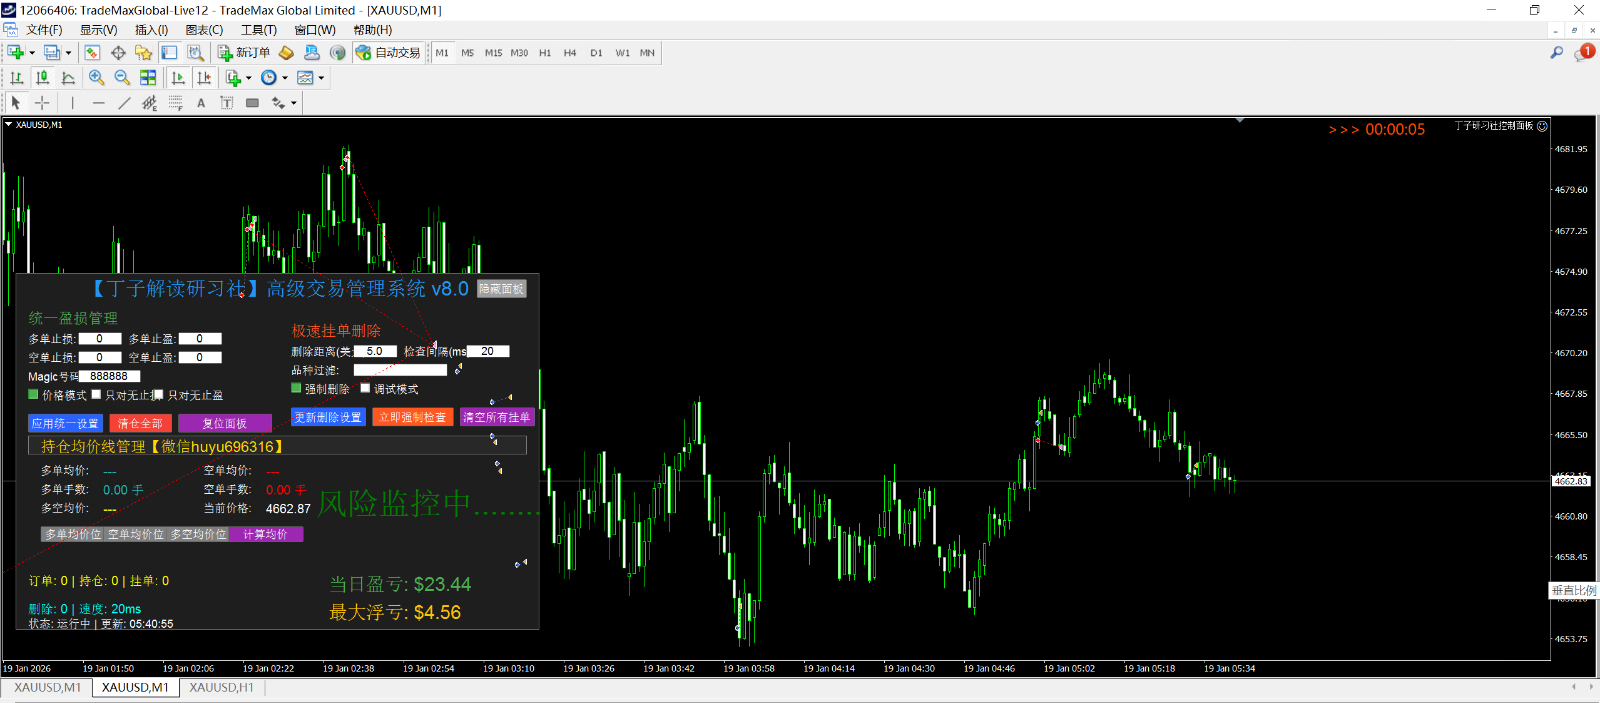This screenshot has height=703, width=1600.
Task: Switch timeframe to M5
Action: 467,53
